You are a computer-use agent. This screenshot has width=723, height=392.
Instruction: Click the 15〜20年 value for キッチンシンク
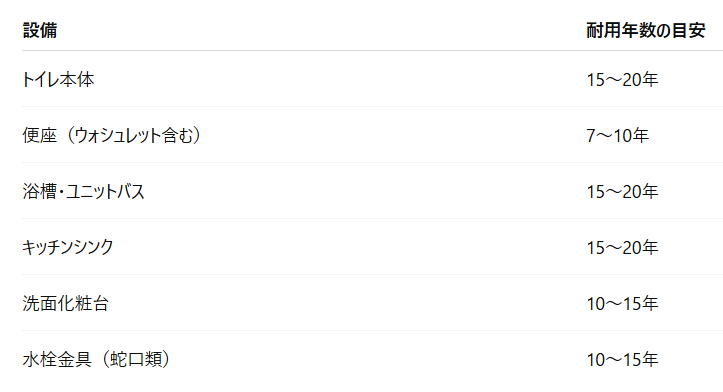point(622,248)
